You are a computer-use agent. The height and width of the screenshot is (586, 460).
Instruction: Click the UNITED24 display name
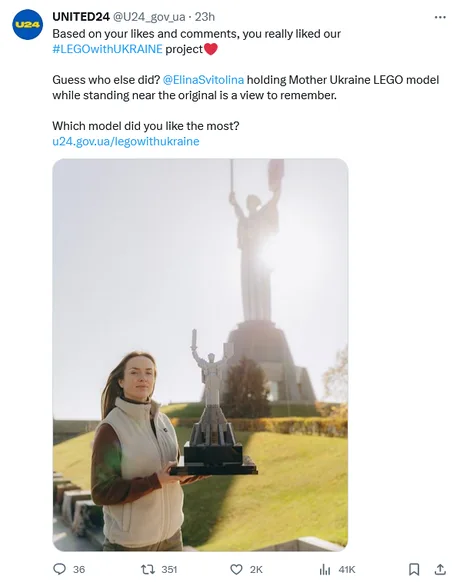click(81, 17)
